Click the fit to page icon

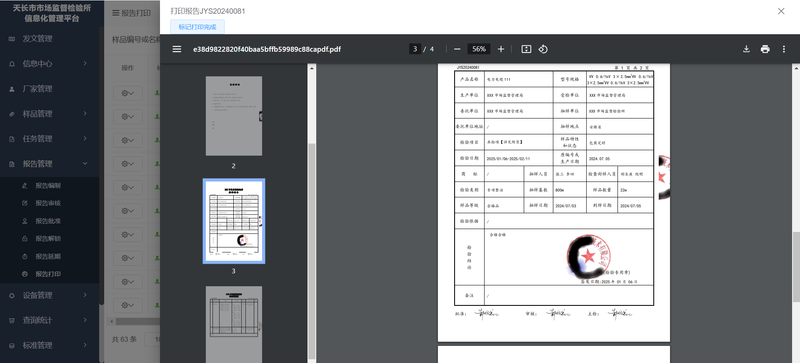point(527,49)
